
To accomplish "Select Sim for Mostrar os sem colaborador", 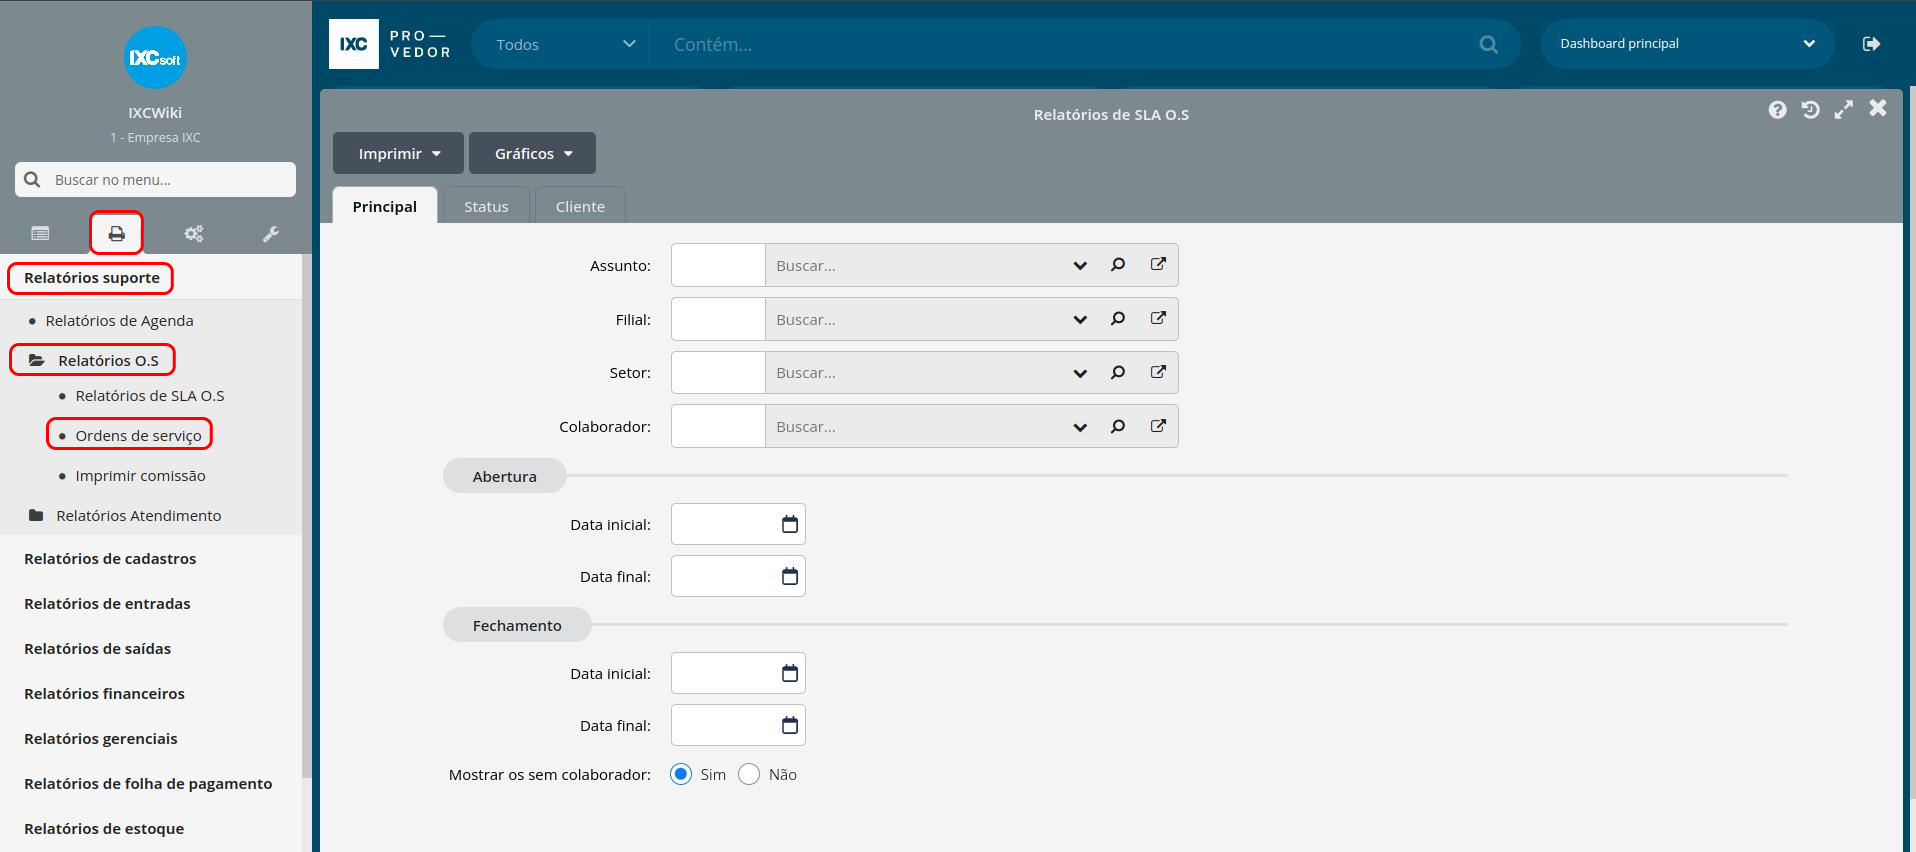I will [681, 774].
